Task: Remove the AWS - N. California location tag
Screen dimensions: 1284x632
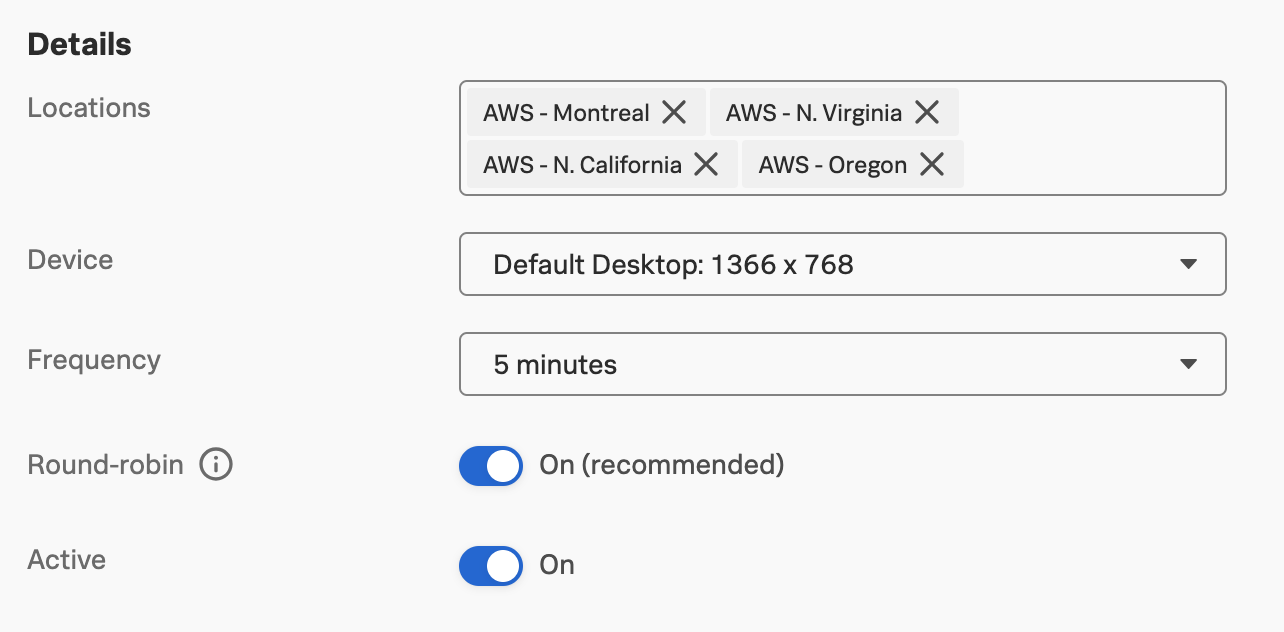Action: 708,164
